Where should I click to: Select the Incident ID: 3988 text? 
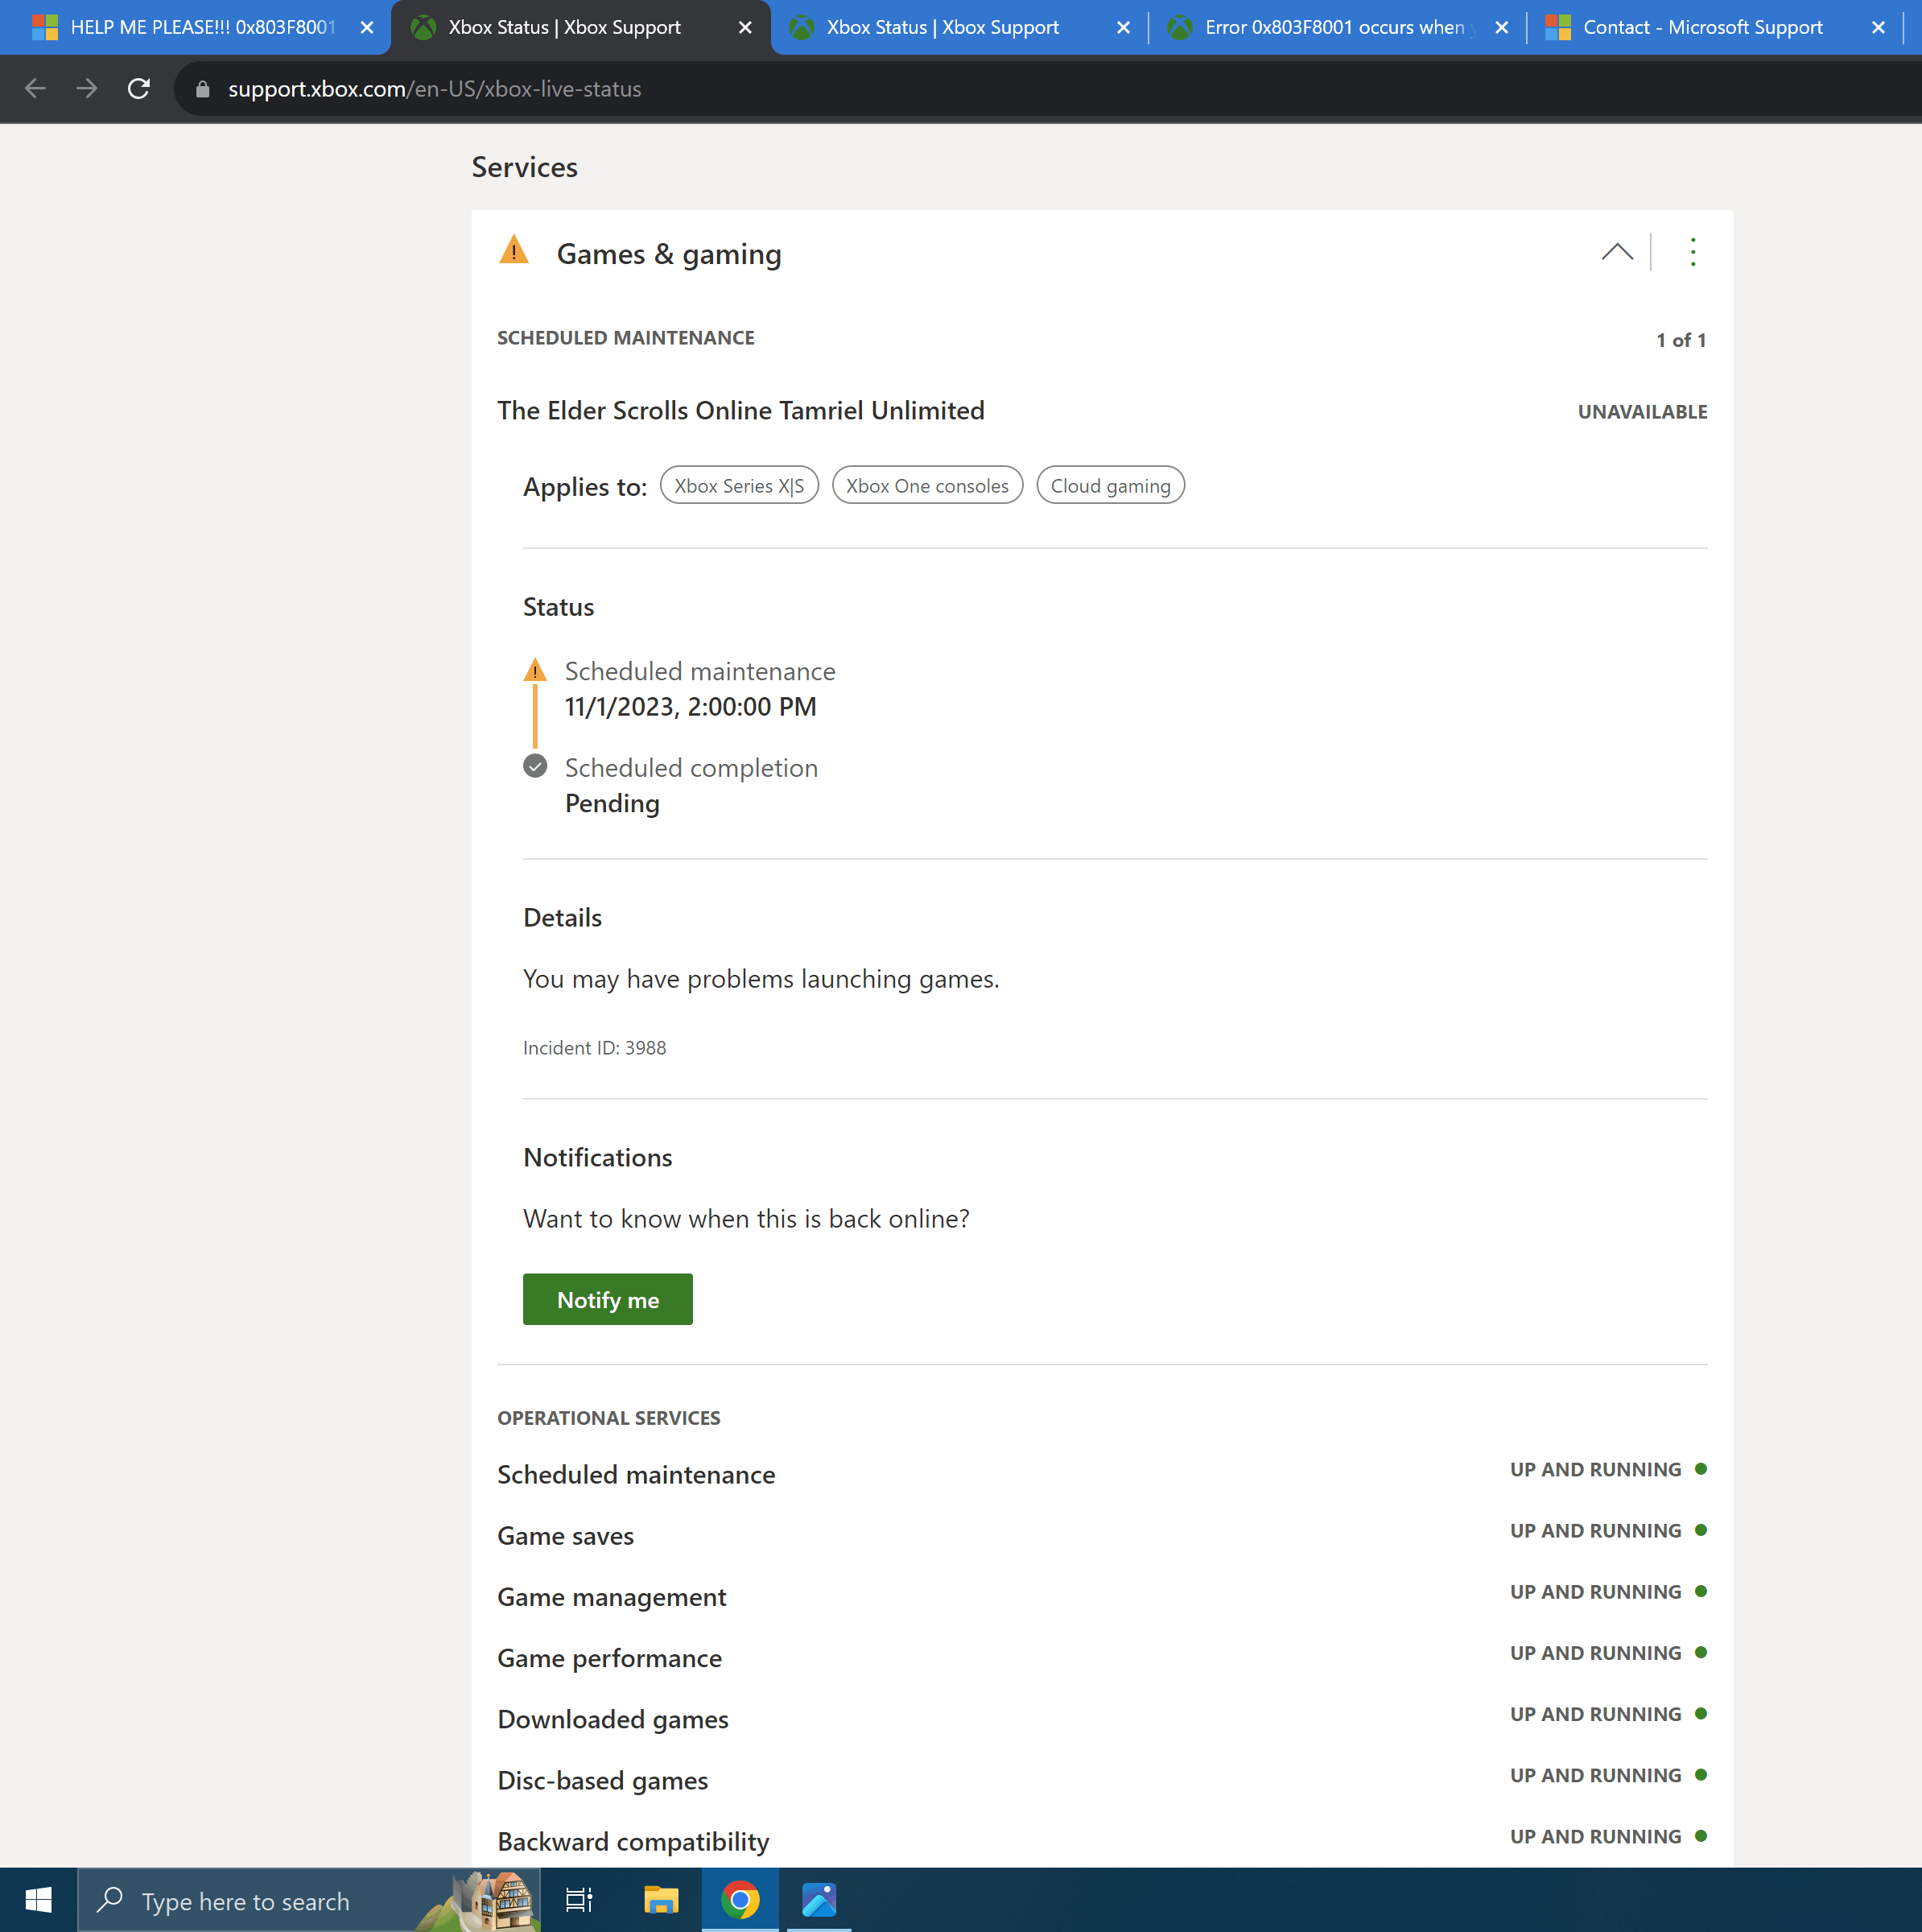(594, 1048)
